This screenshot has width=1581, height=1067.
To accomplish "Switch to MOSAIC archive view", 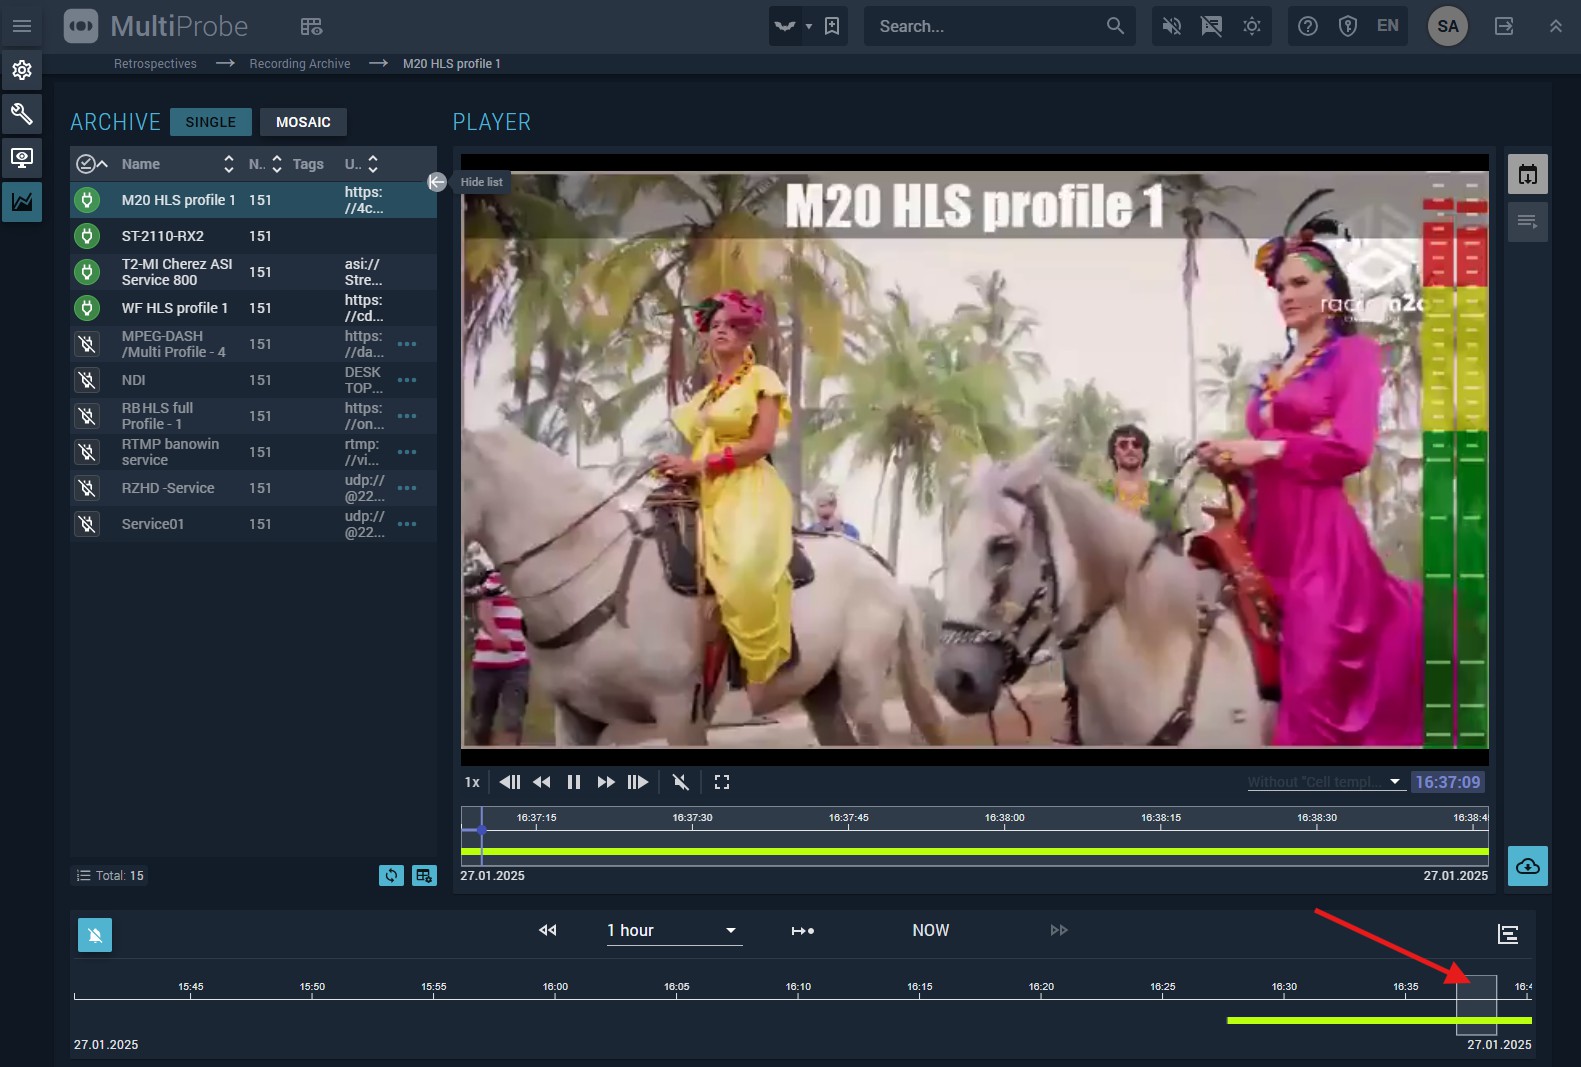I will tap(303, 122).
